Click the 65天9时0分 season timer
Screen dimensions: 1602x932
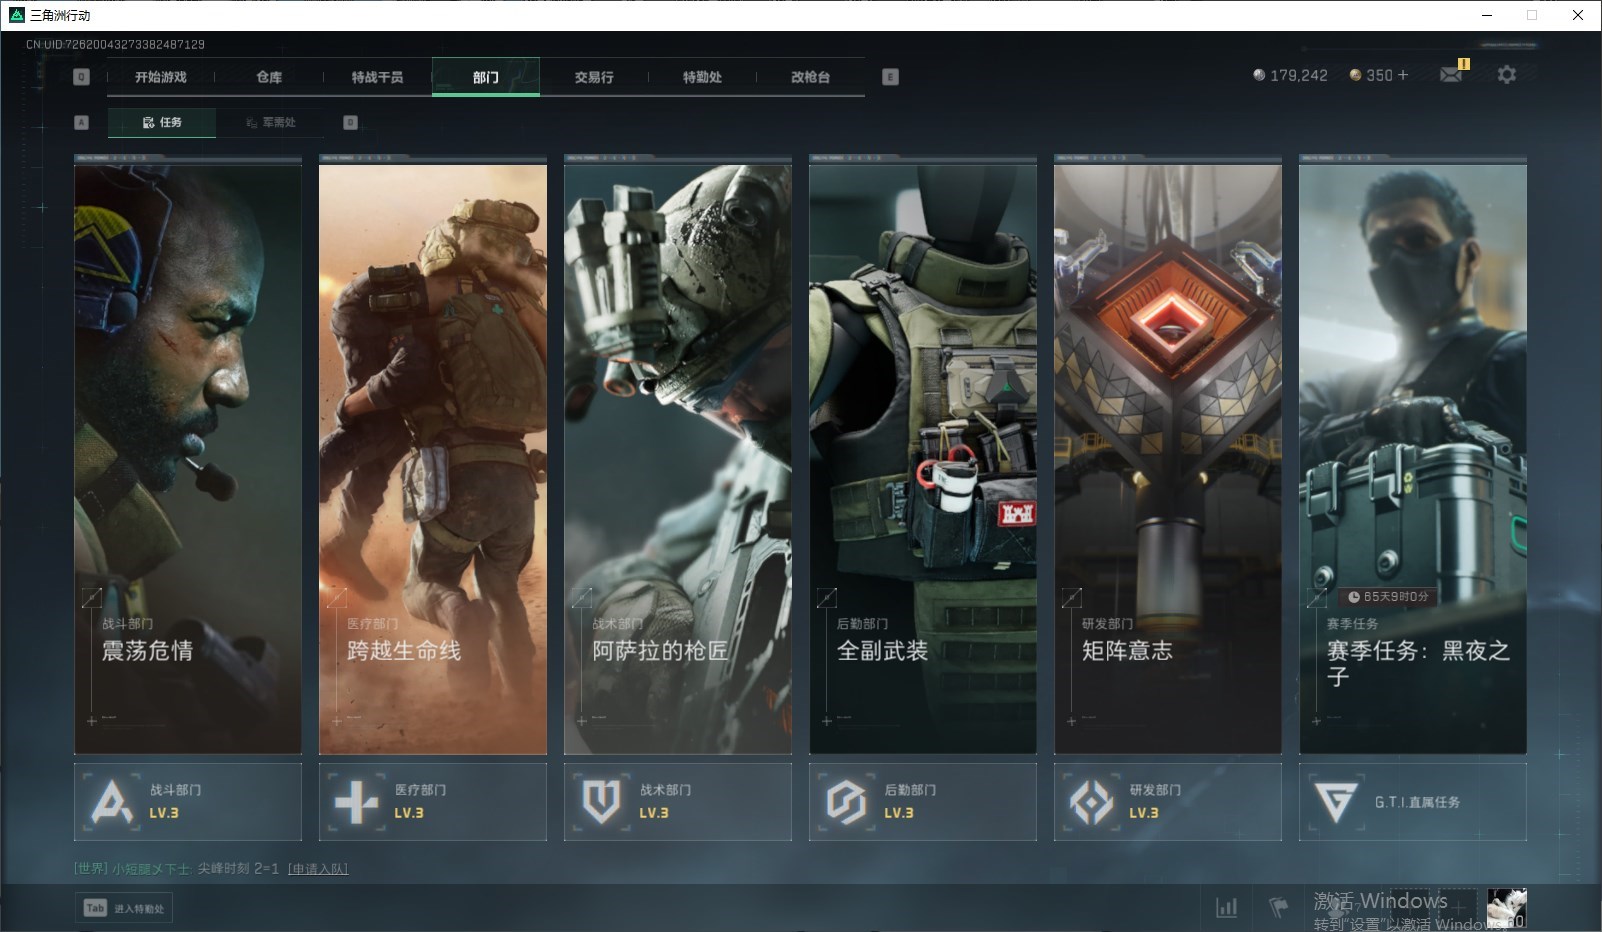1387,597
